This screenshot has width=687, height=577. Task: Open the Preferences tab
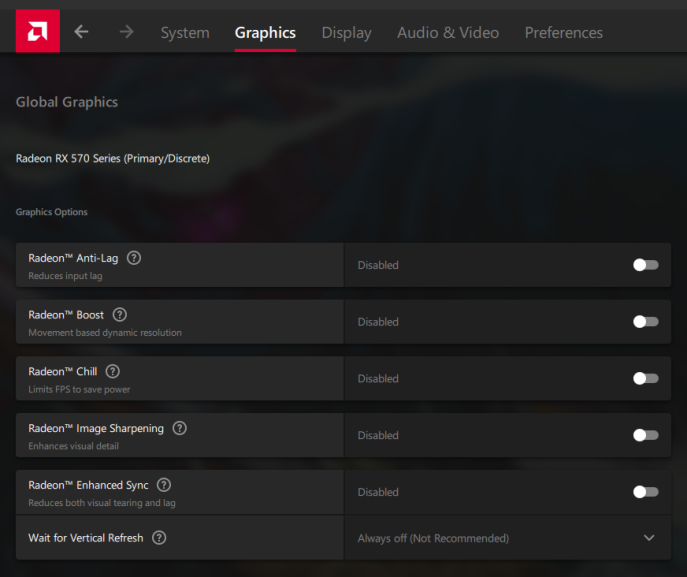tap(564, 33)
